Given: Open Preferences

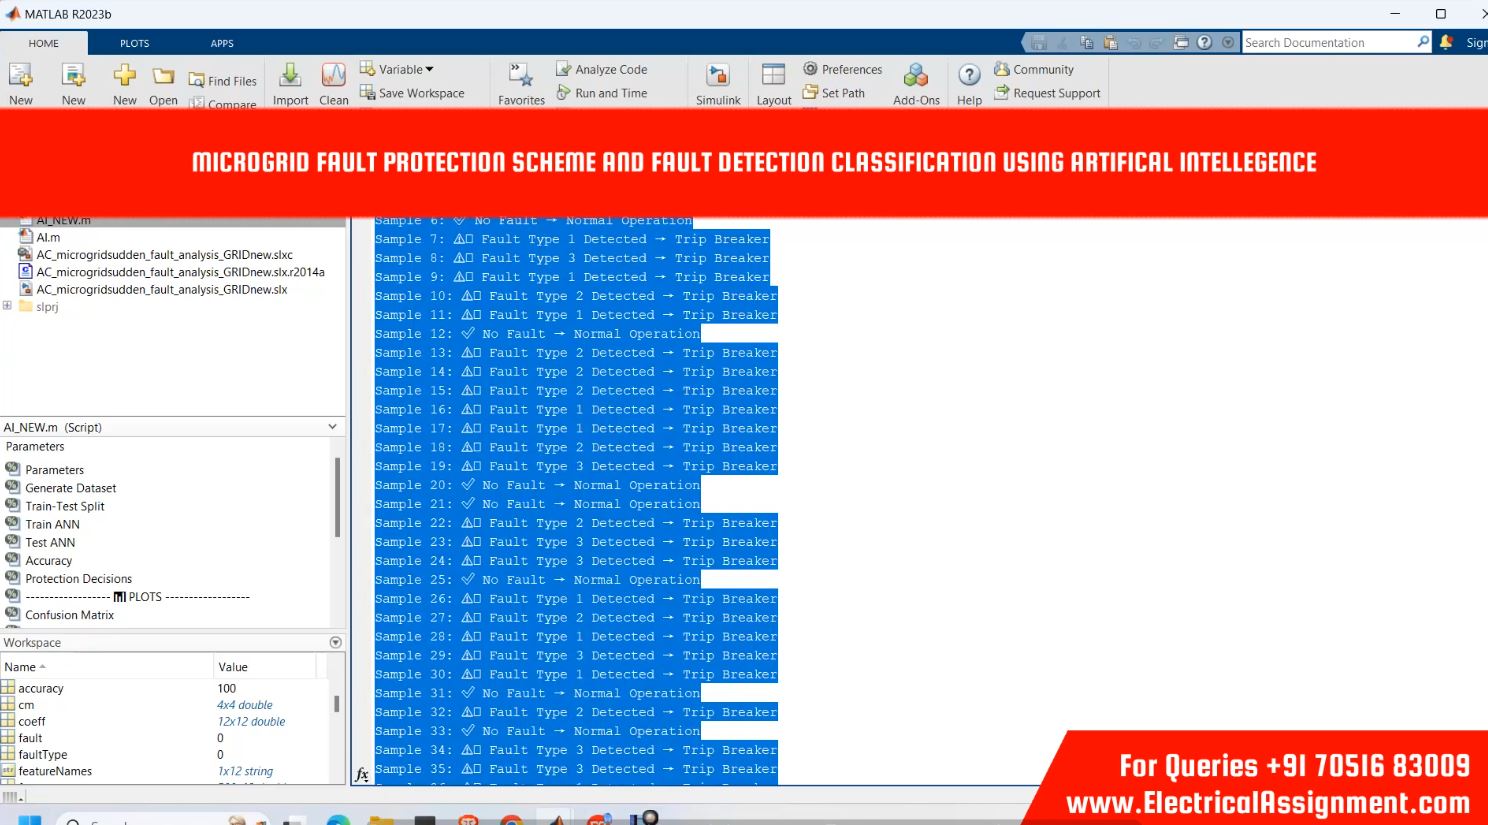Looking at the screenshot, I should click(x=842, y=69).
